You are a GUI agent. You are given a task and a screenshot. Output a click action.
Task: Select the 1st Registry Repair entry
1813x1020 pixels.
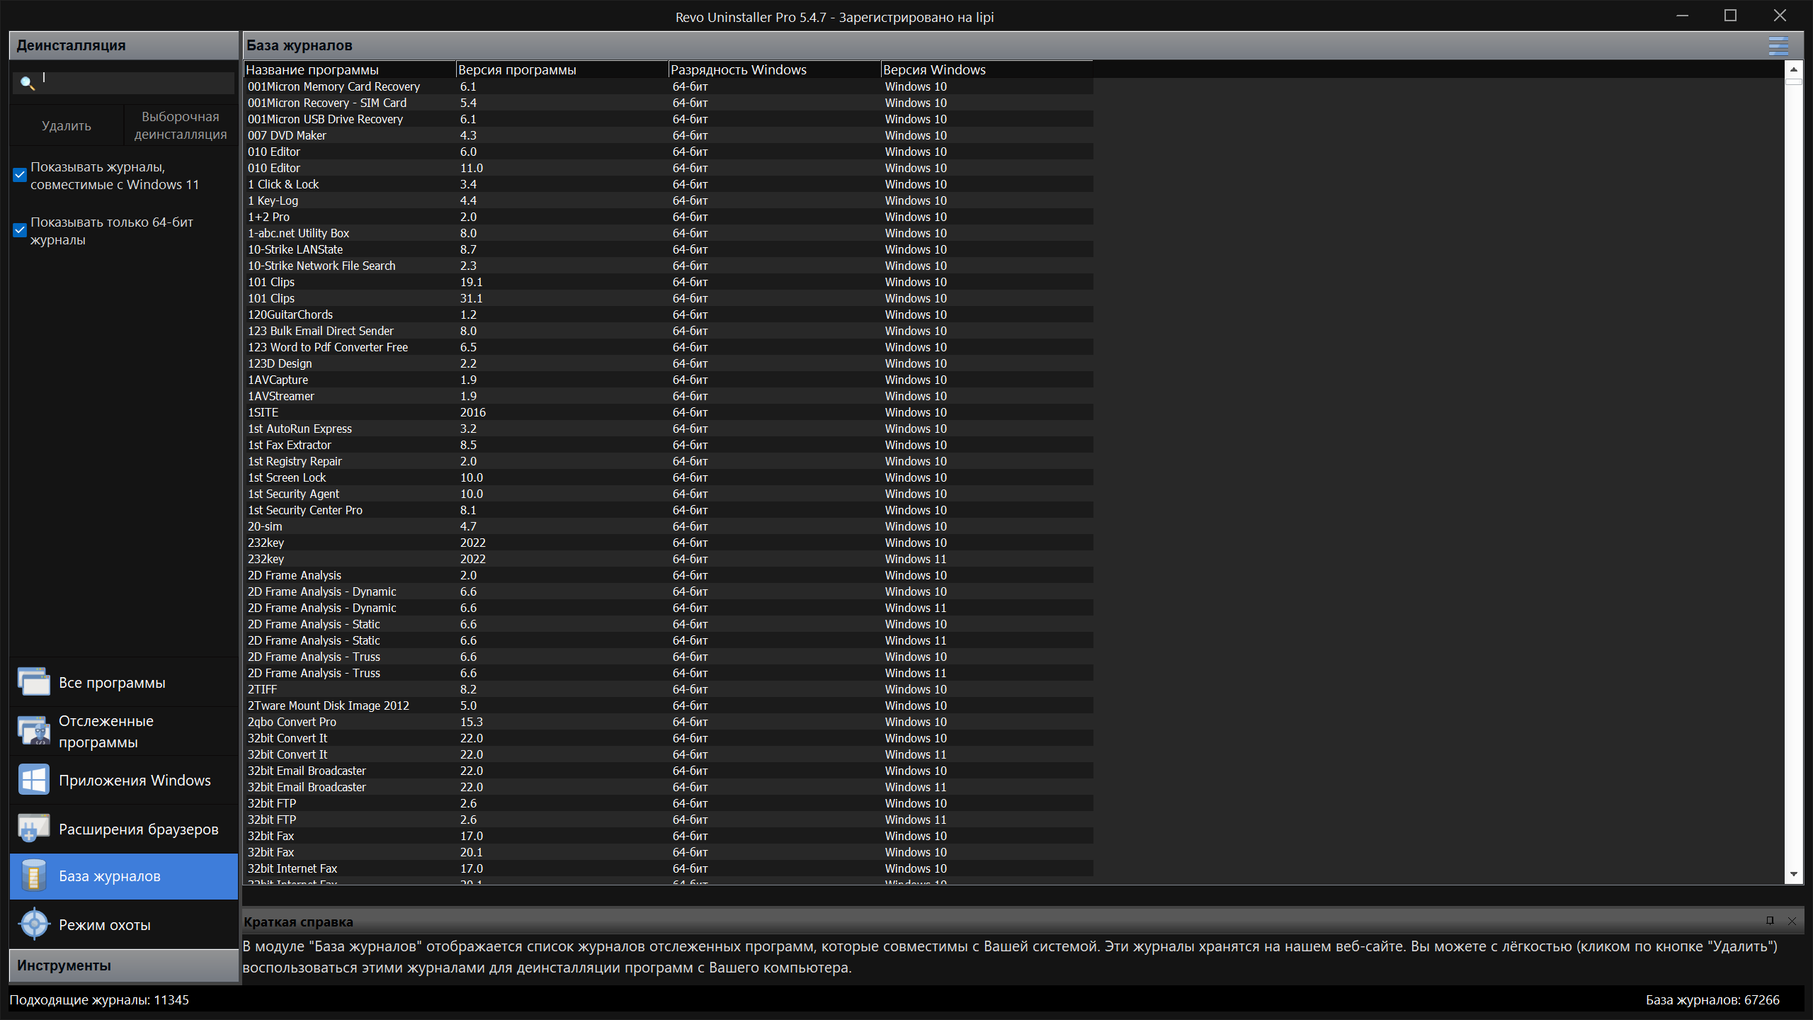668,462
